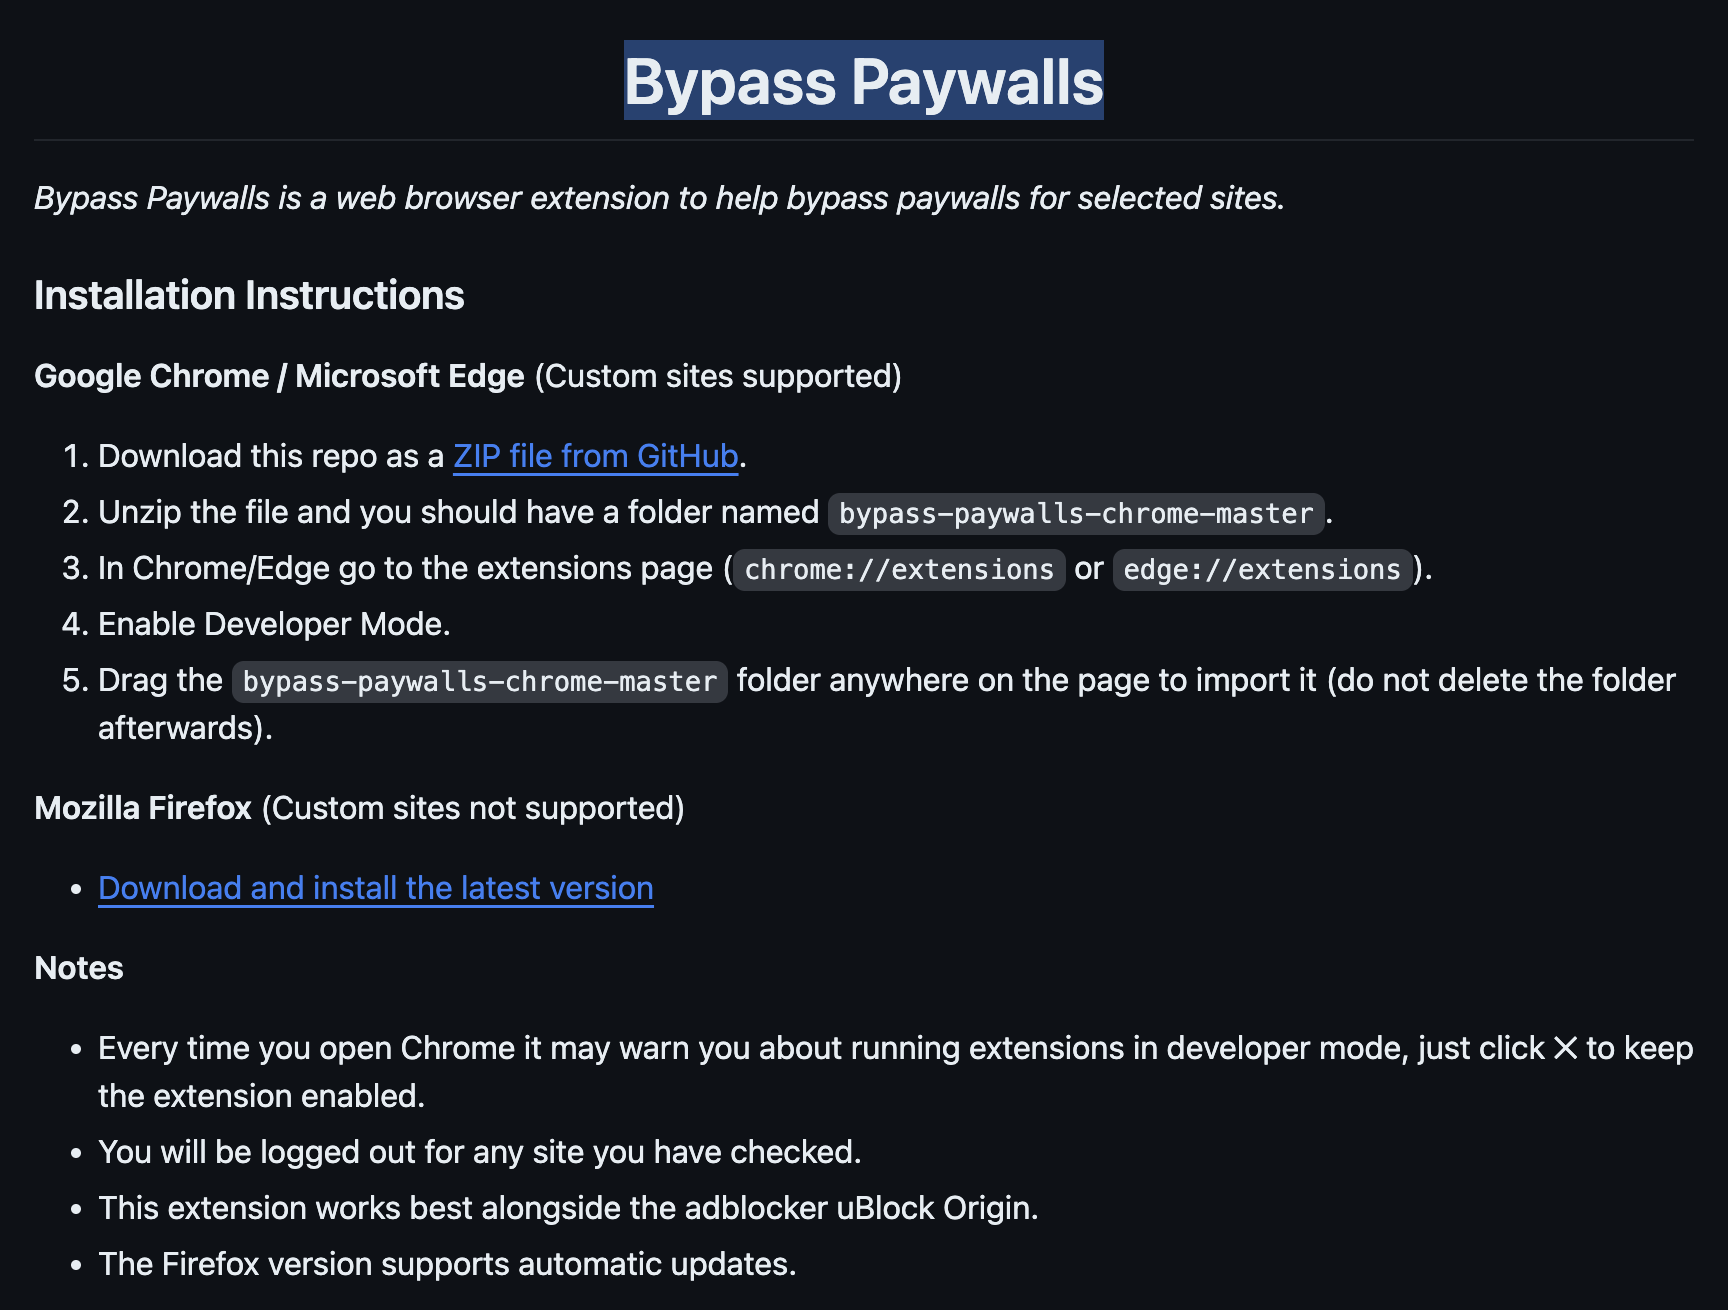Click the chrome://extensions code snippet
1728x1310 pixels.
898,569
